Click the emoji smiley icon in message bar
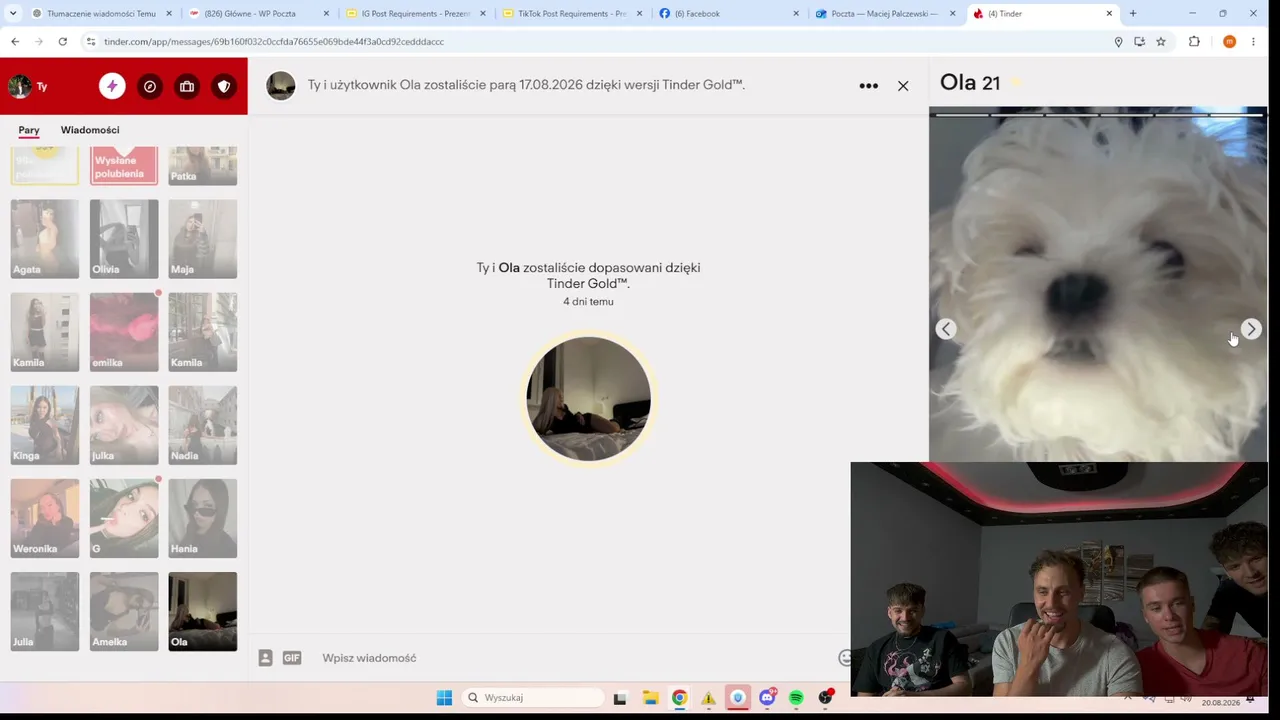 (845, 658)
